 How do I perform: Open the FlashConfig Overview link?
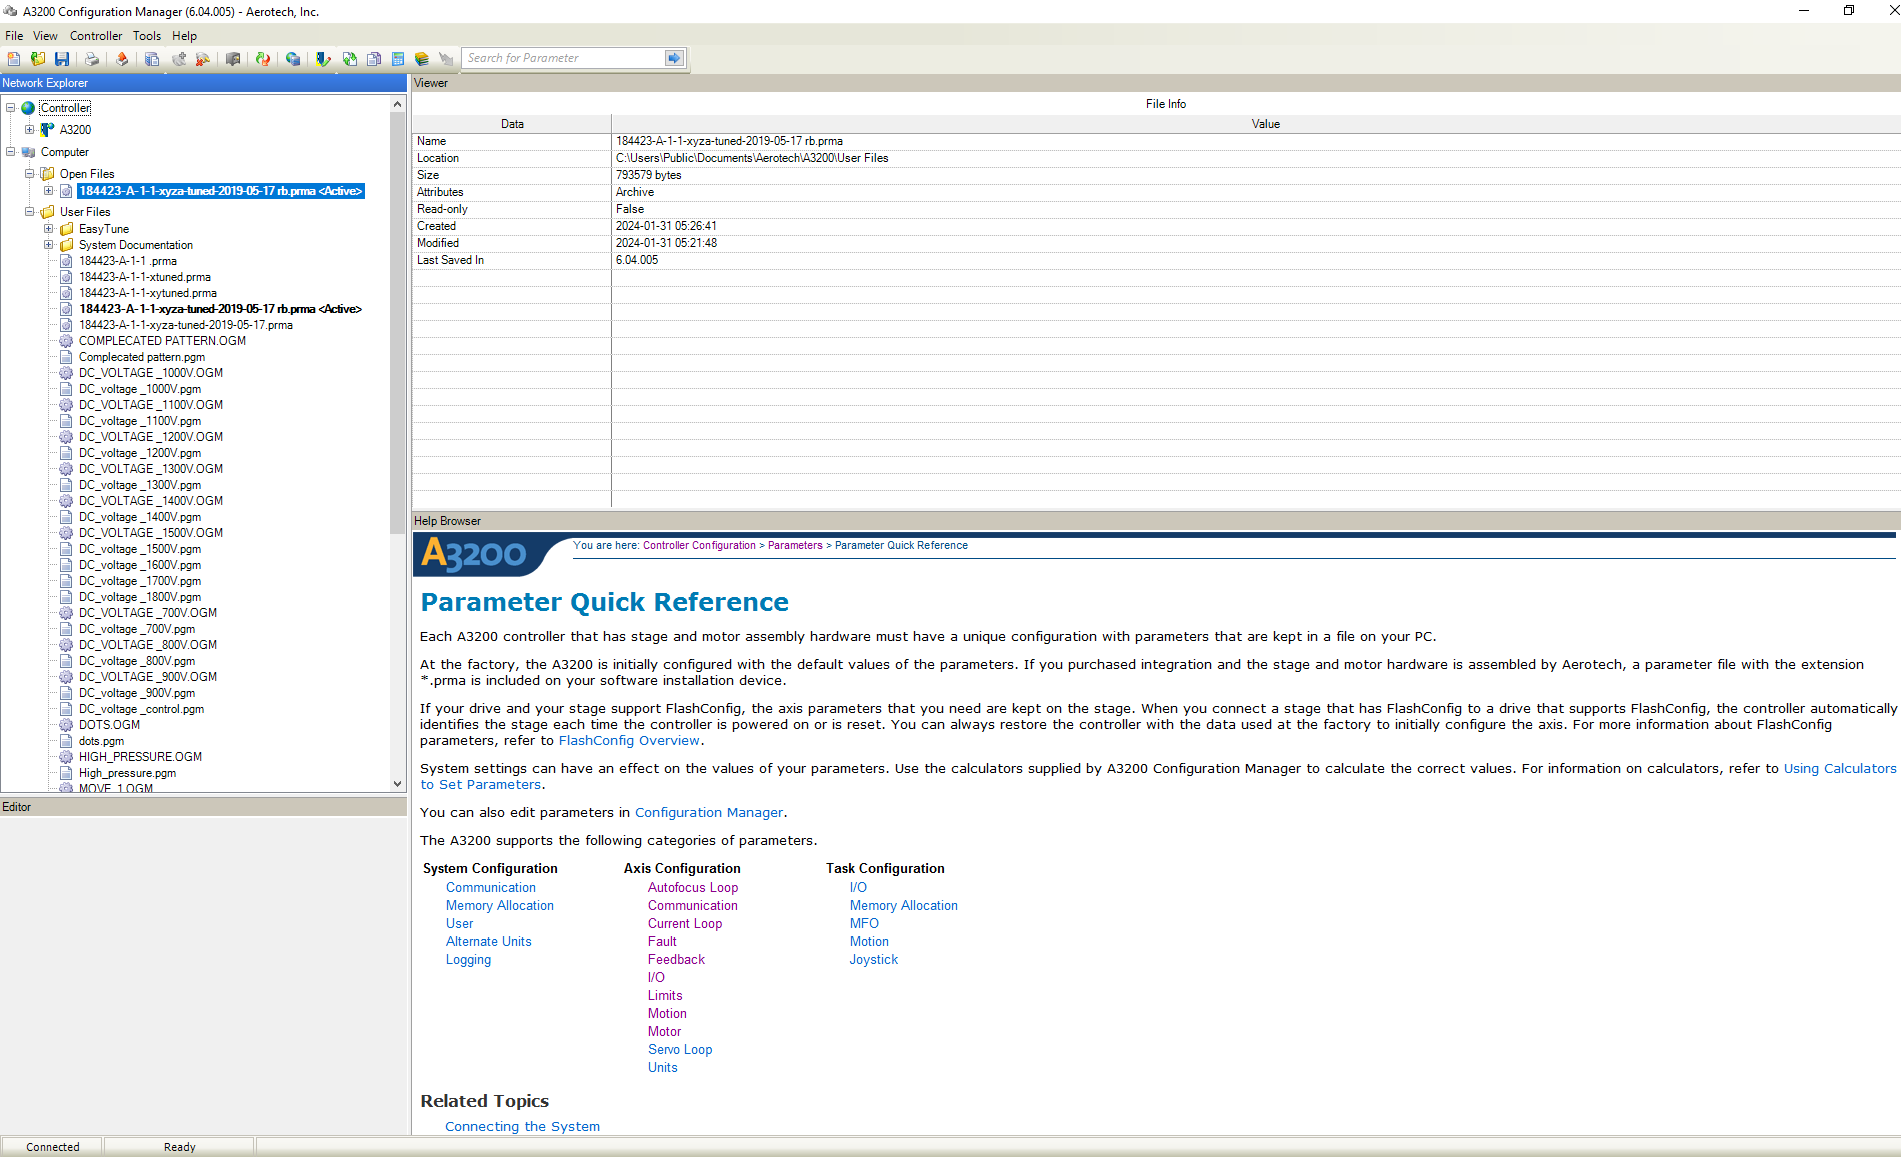[x=629, y=741]
